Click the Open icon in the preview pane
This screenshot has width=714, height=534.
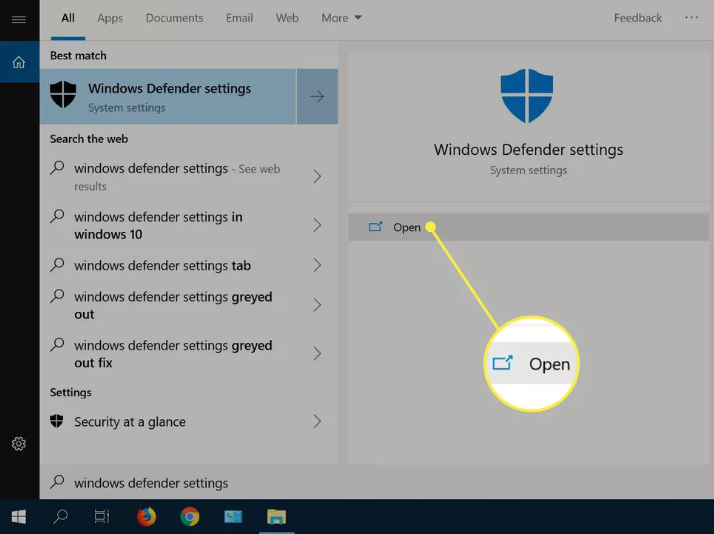(x=375, y=226)
